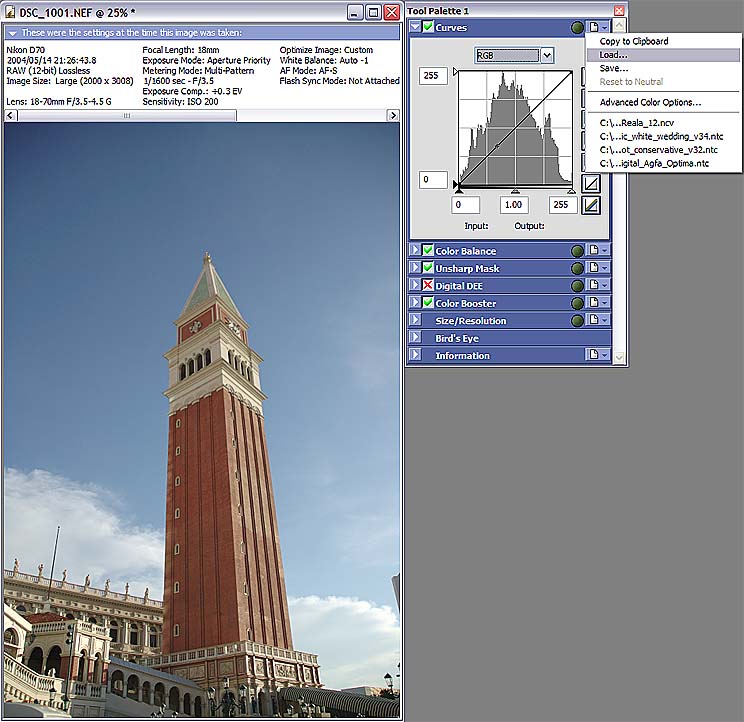Choose Load... from the Curves menu
This screenshot has height=722, width=744.
[614, 55]
